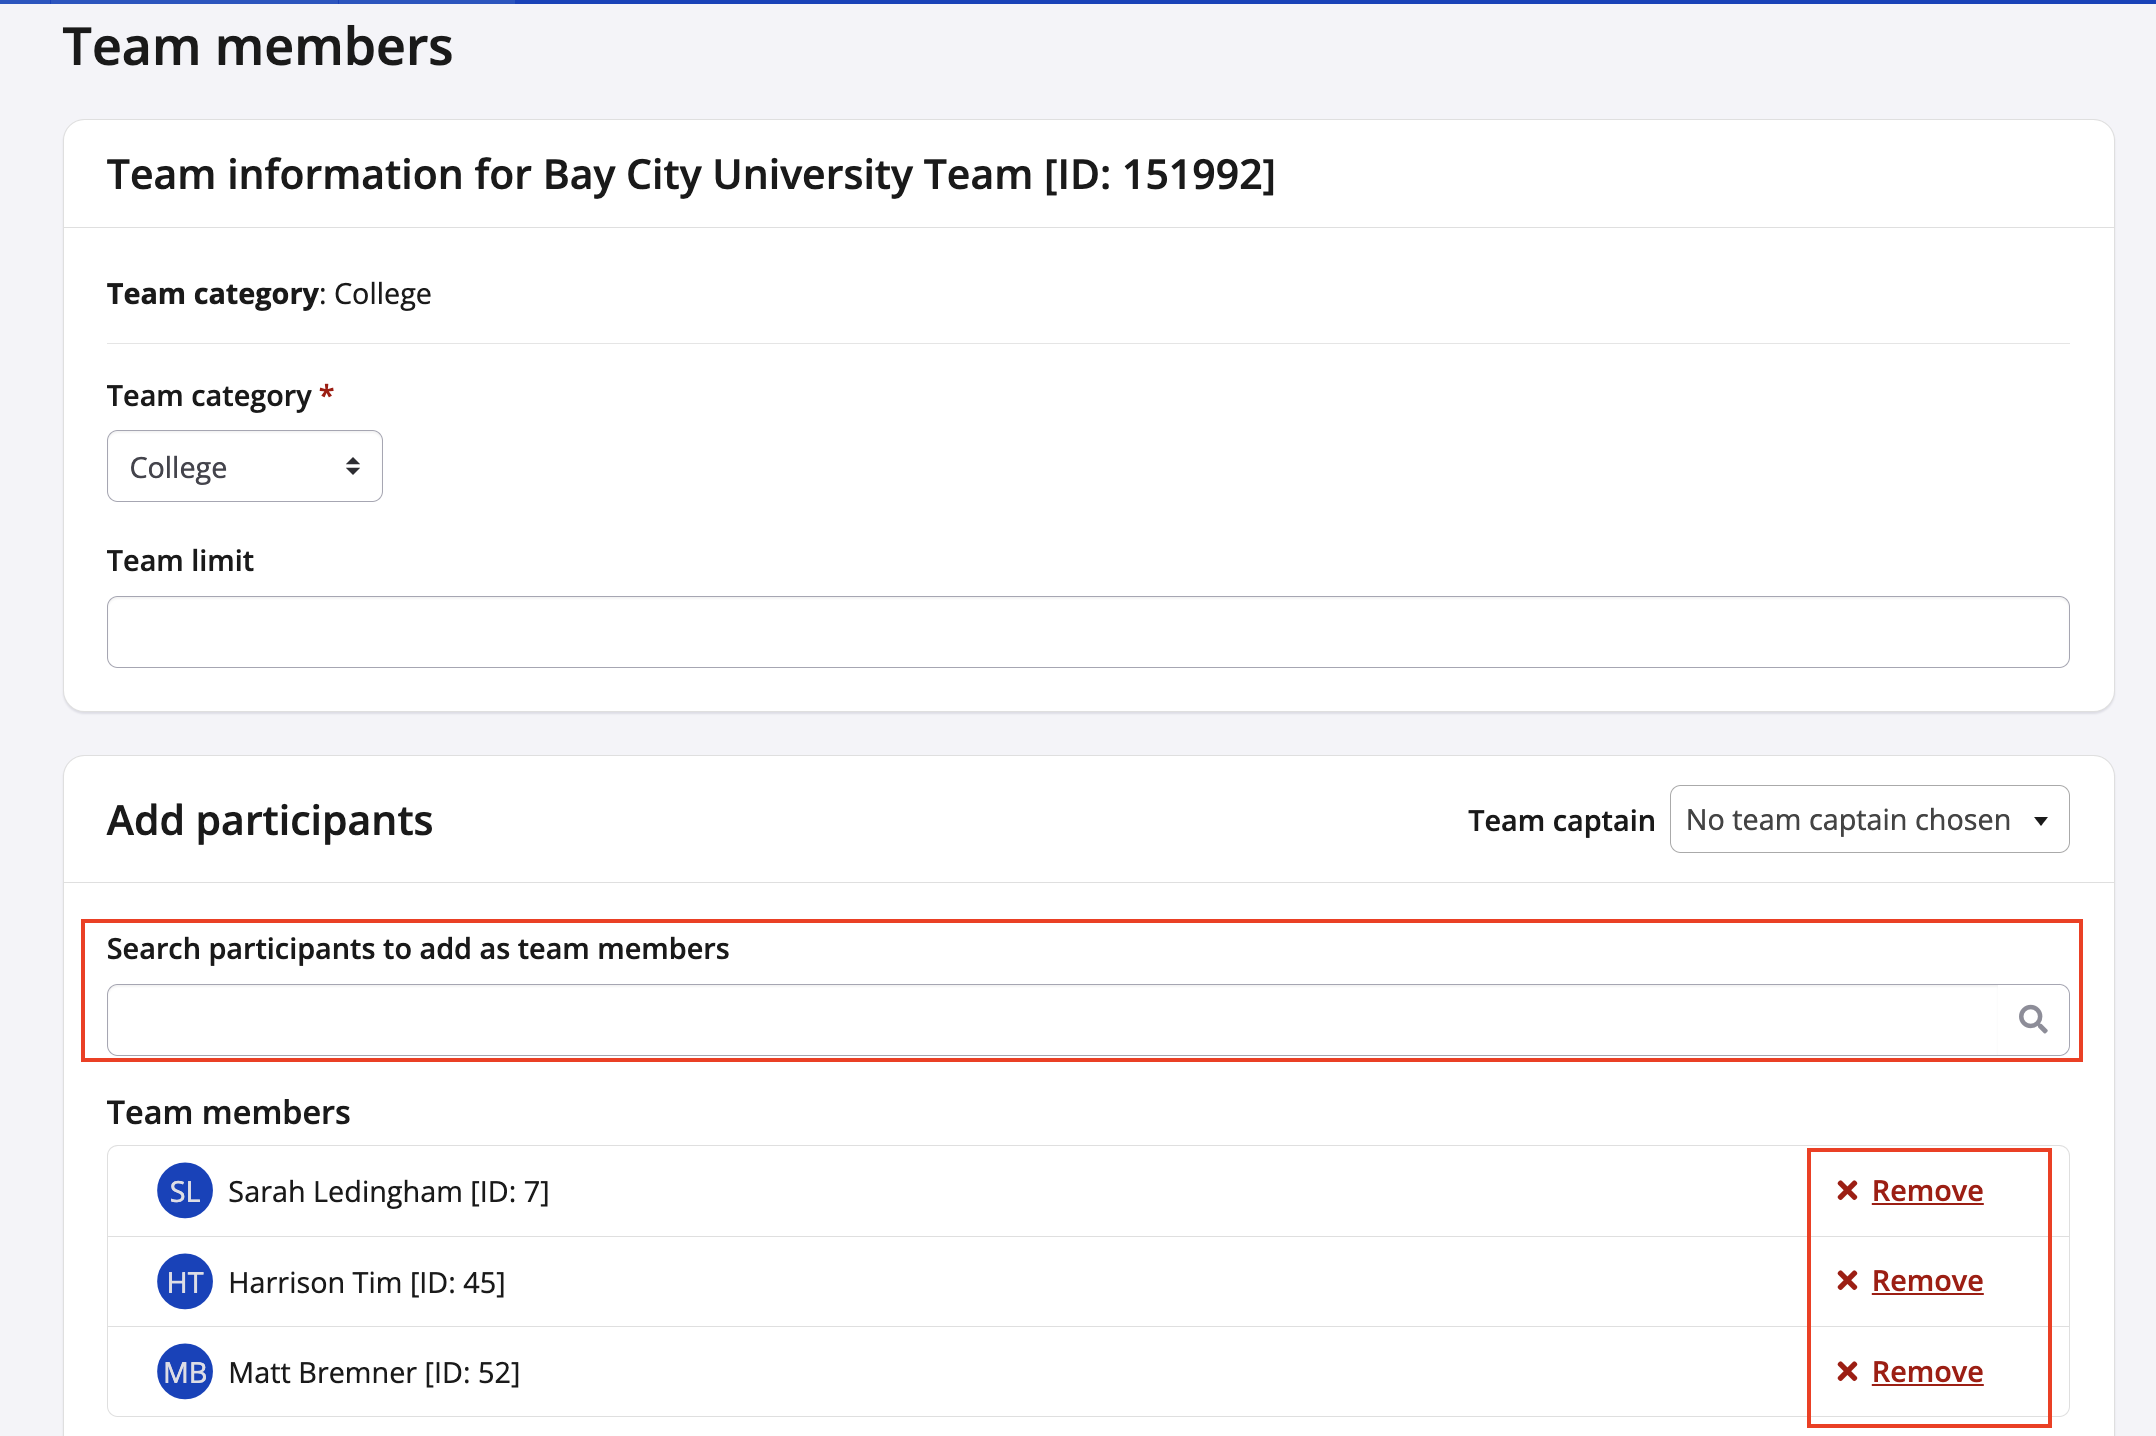Click the HT avatar for Harrison Tim
2156x1436 pixels.
[185, 1282]
